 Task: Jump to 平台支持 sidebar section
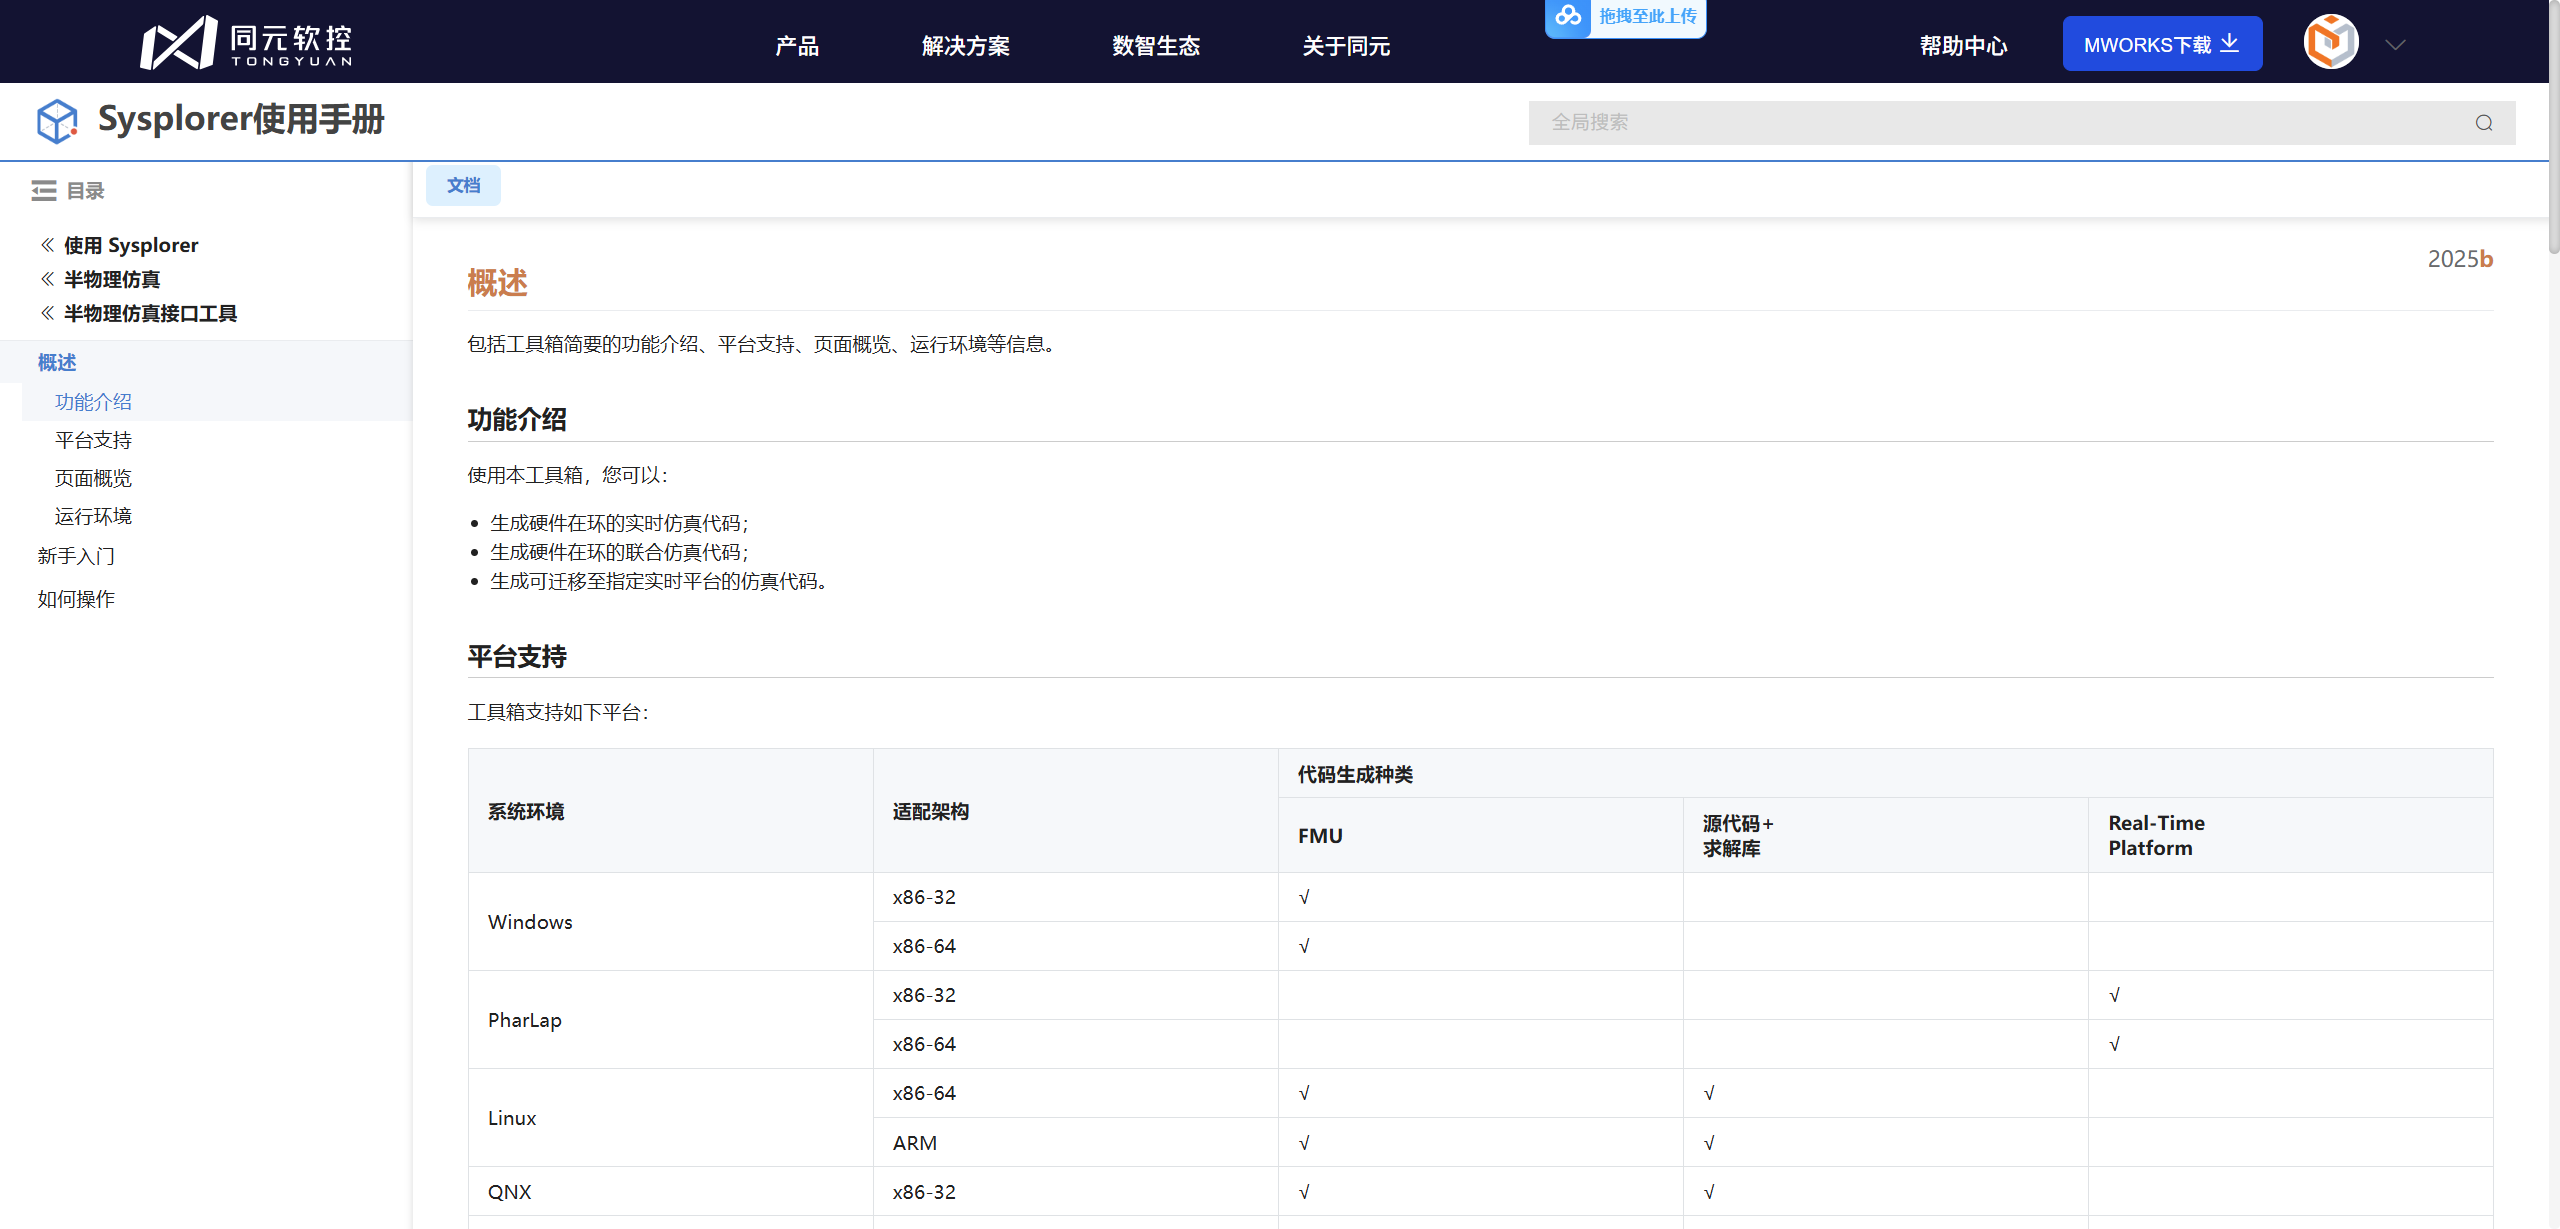click(x=93, y=440)
